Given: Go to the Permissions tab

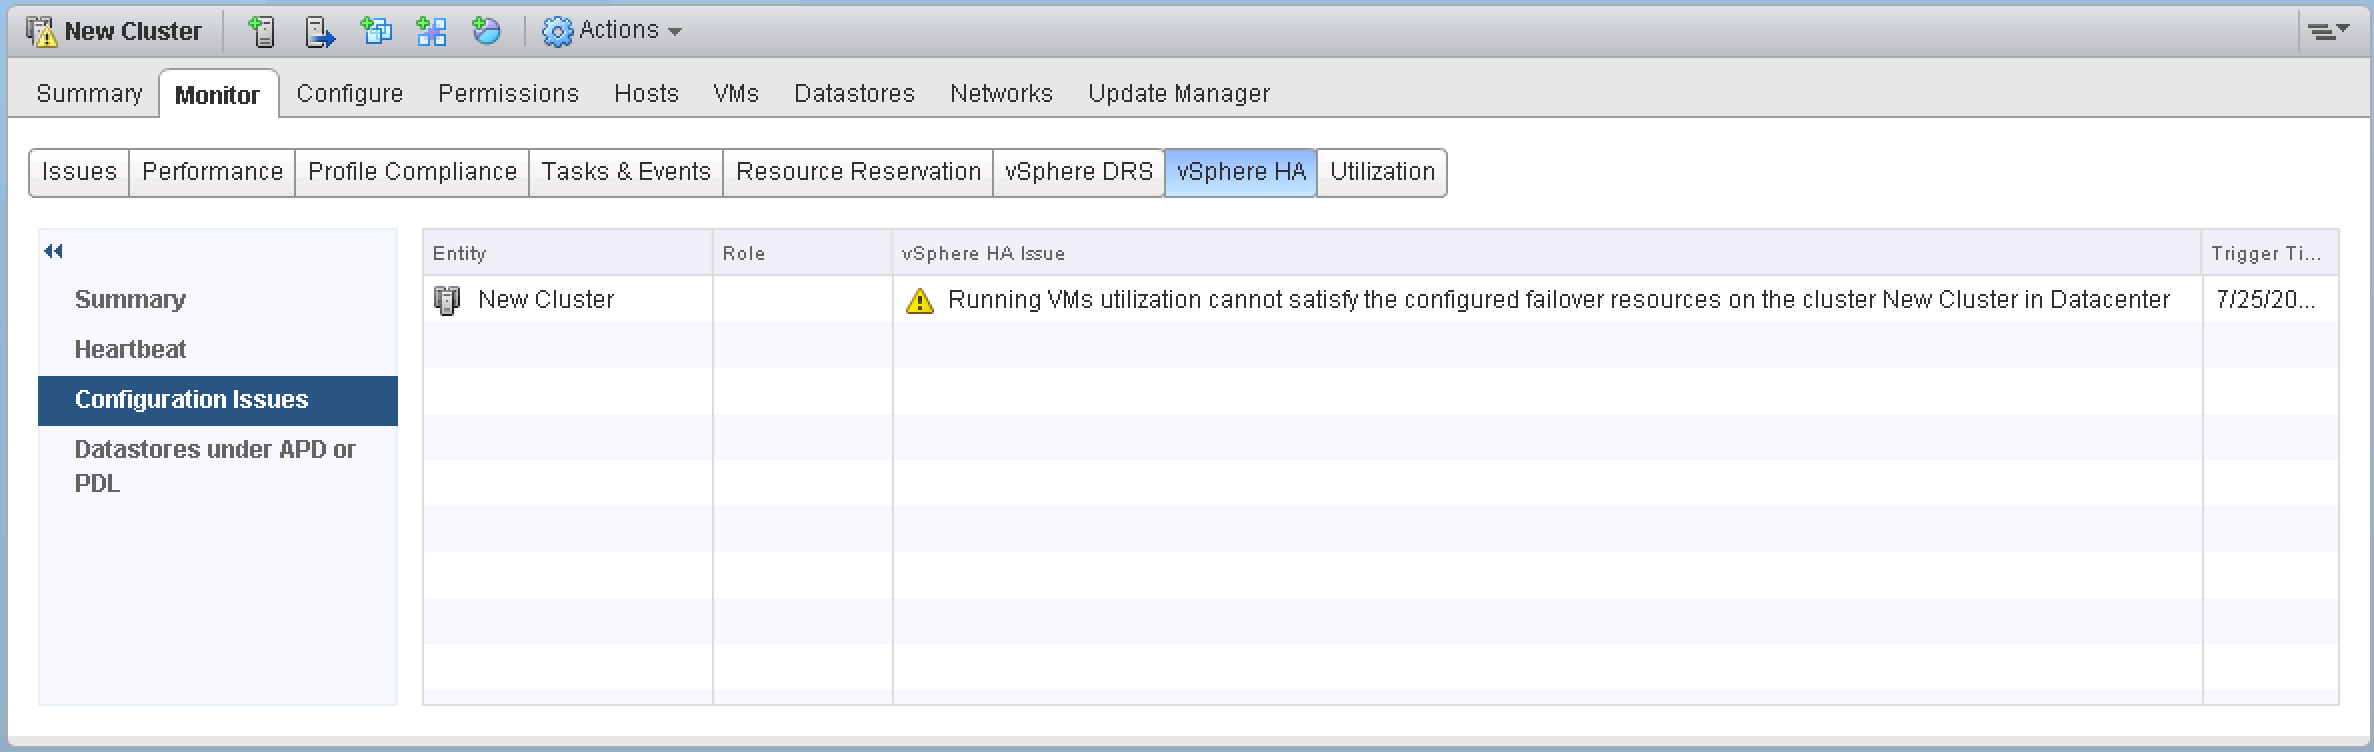Looking at the screenshot, I should pos(508,94).
